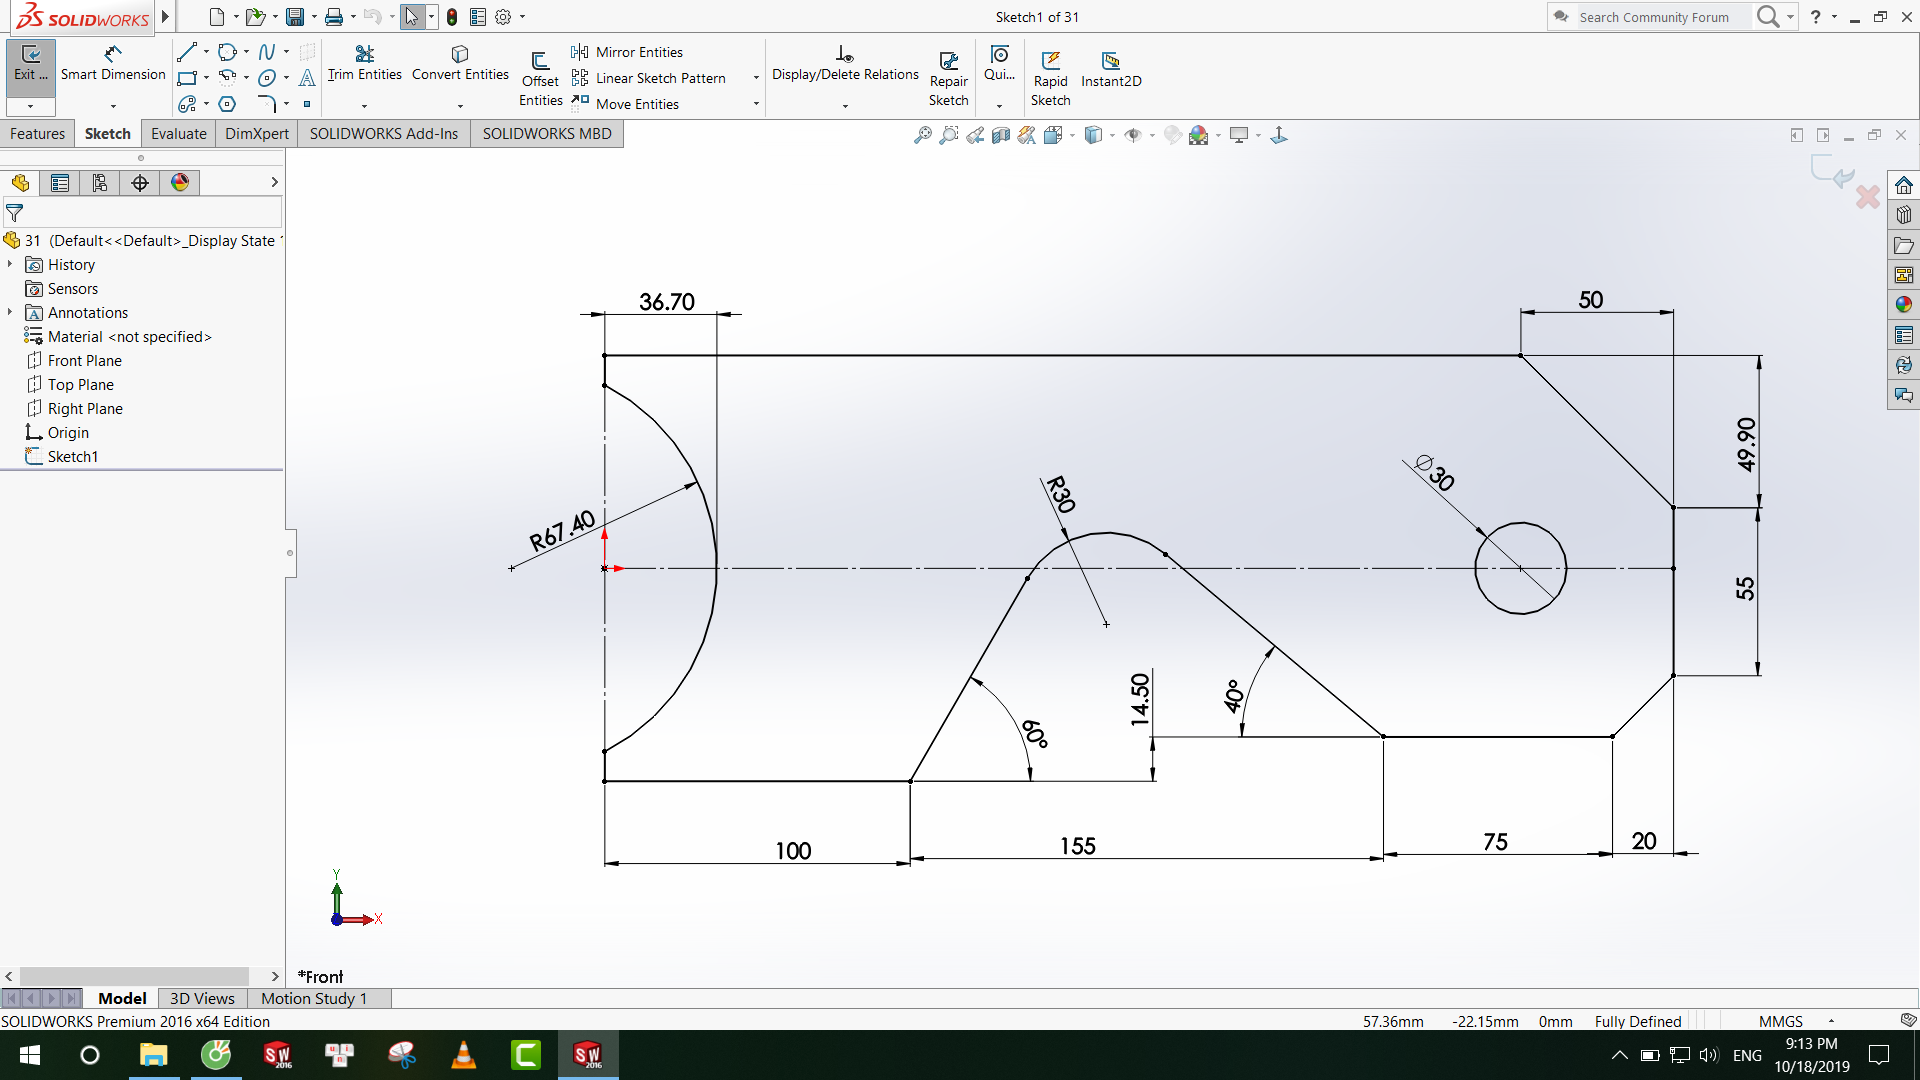Activate the Sketch Fillet tool
1920x1080 pixels.
(267, 104)
